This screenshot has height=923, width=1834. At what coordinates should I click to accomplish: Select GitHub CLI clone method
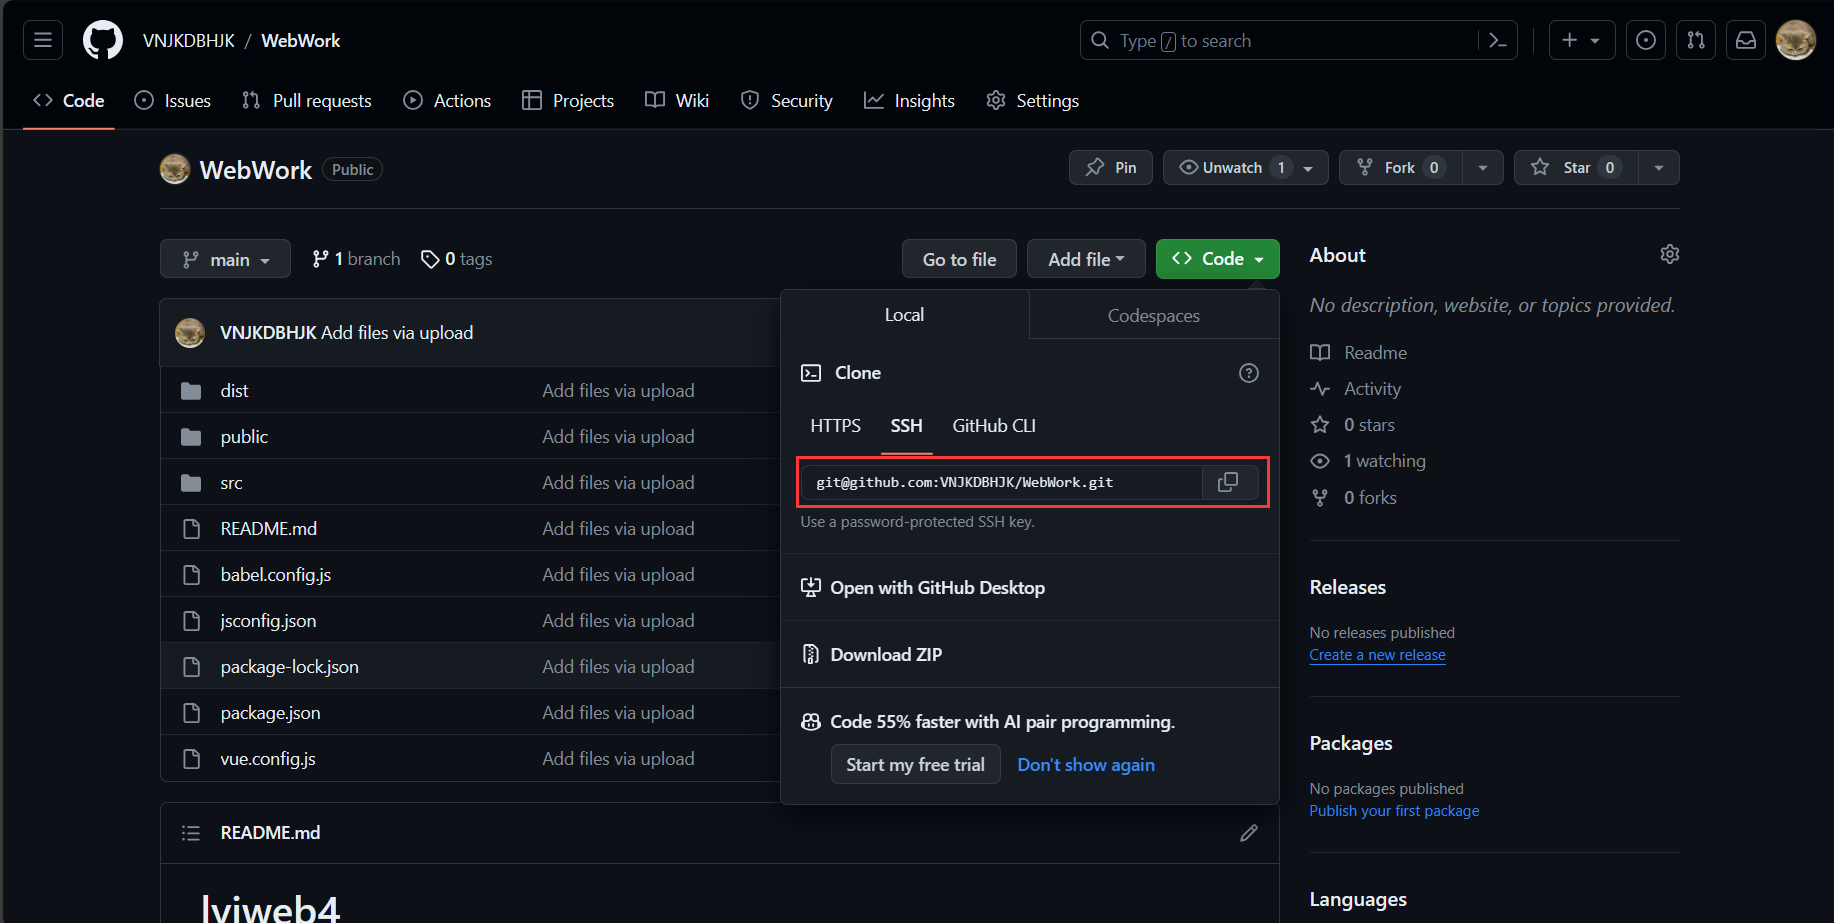[x=994, y=426]
